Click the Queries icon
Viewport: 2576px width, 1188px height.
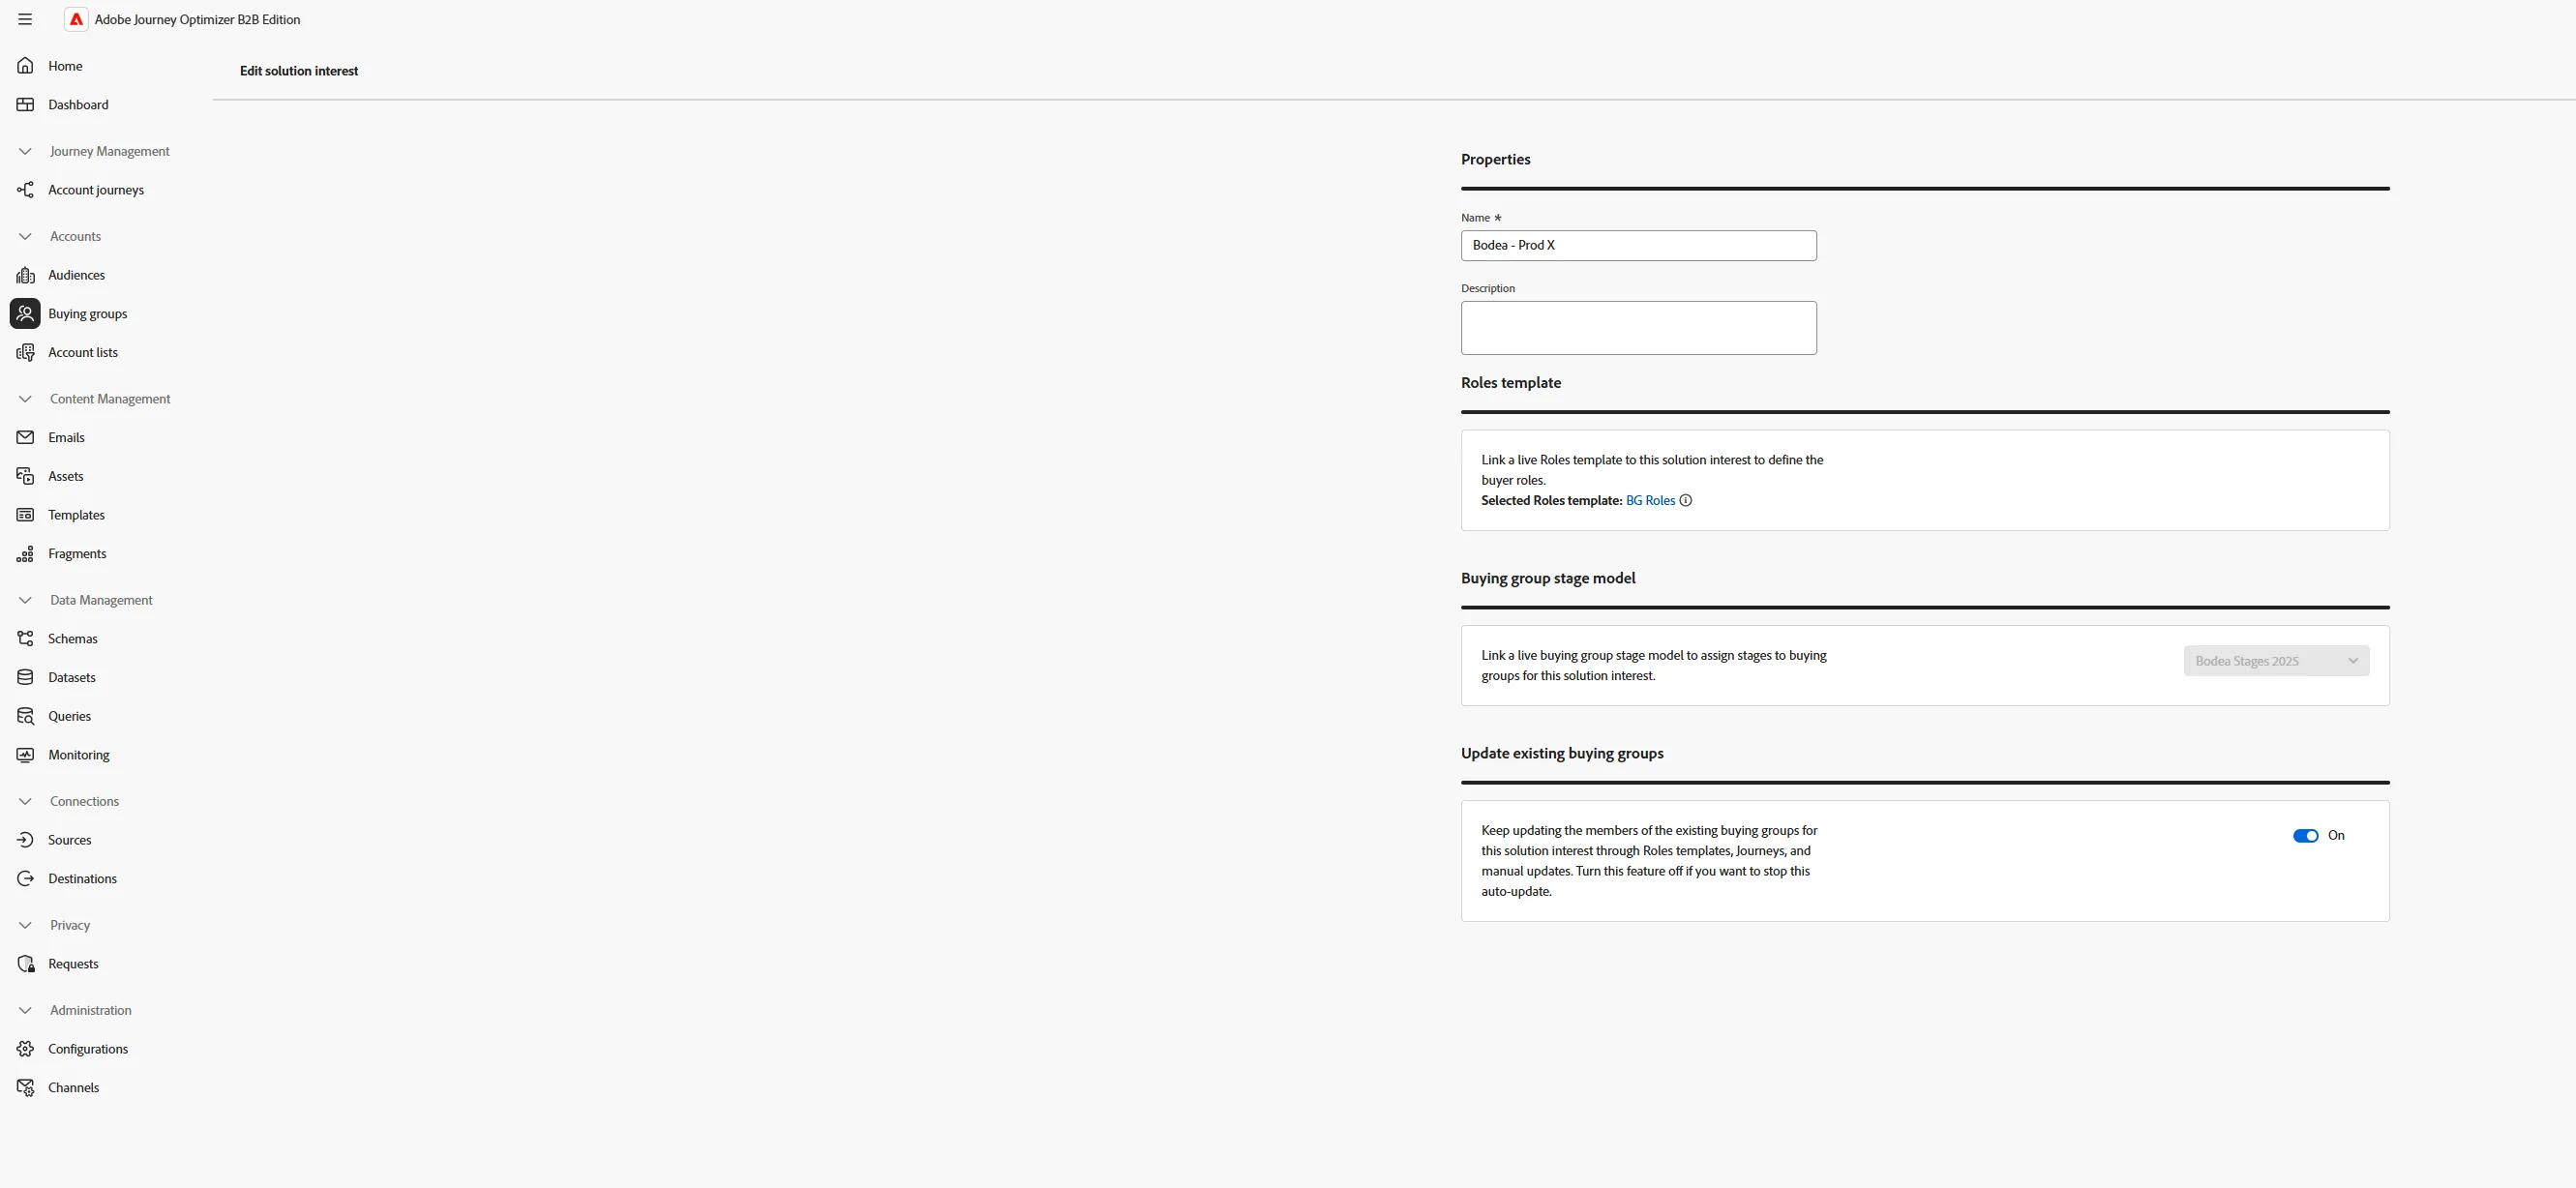[25, 717]
